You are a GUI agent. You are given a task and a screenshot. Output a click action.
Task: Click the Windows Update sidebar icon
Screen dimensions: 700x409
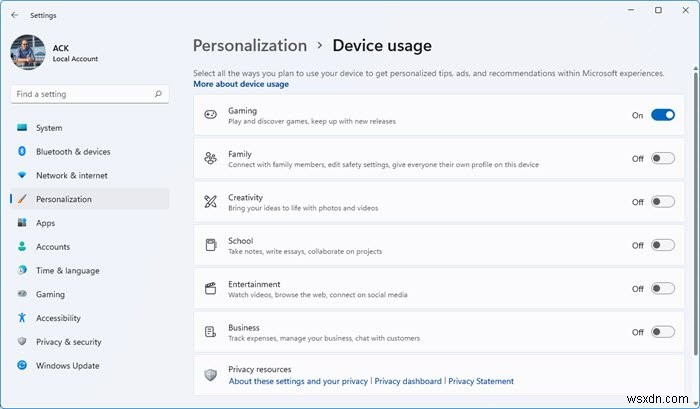click(21, 366)
